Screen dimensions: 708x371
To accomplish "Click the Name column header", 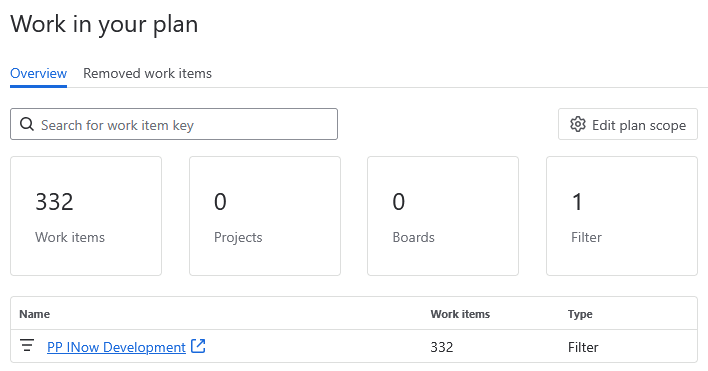I will tap(34, 314).
